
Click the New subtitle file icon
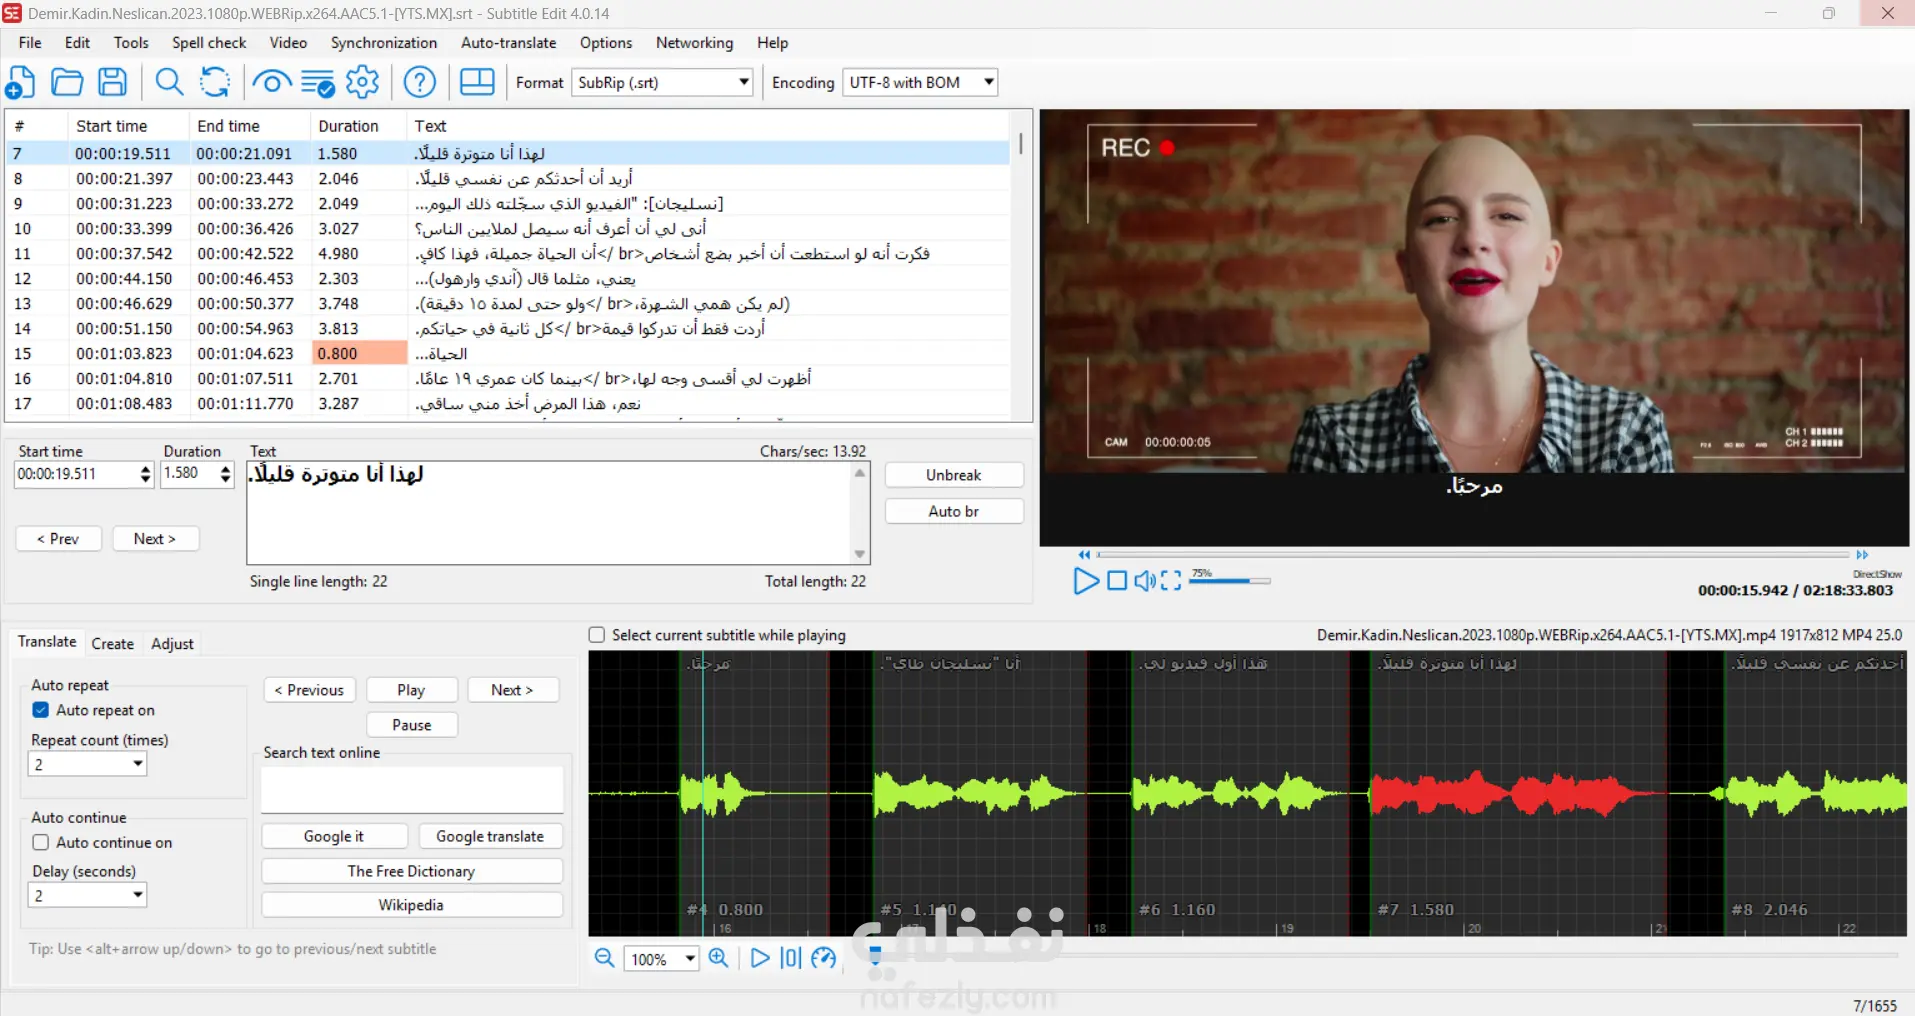(21, 82)
